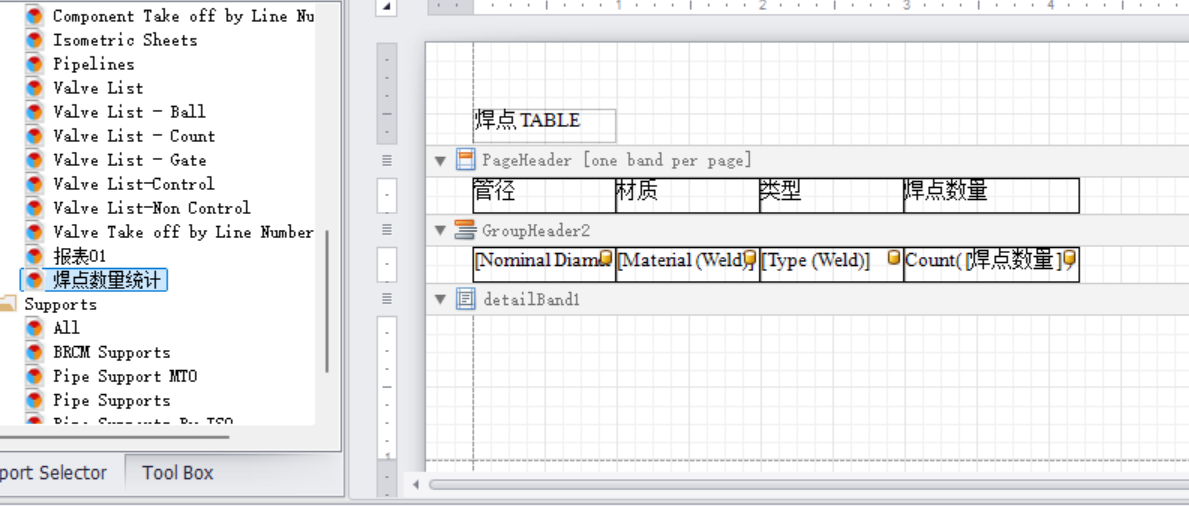
Task: Click the Valve List-Control icon
Action: coord(34,184)
